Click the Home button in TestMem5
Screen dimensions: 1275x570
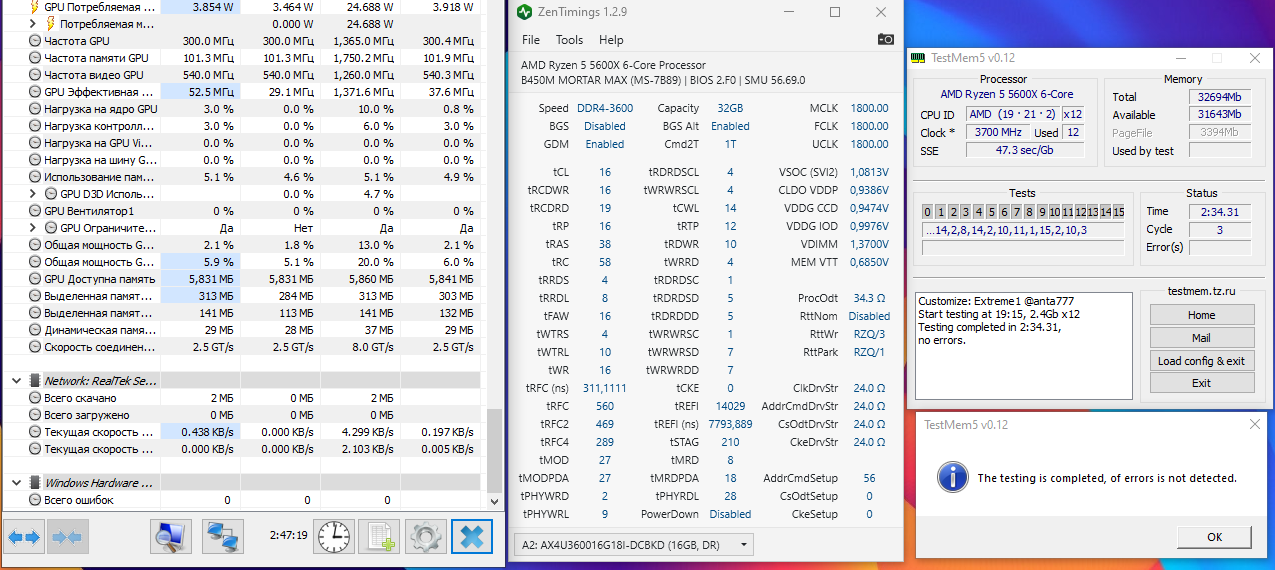coord(1201,315)
